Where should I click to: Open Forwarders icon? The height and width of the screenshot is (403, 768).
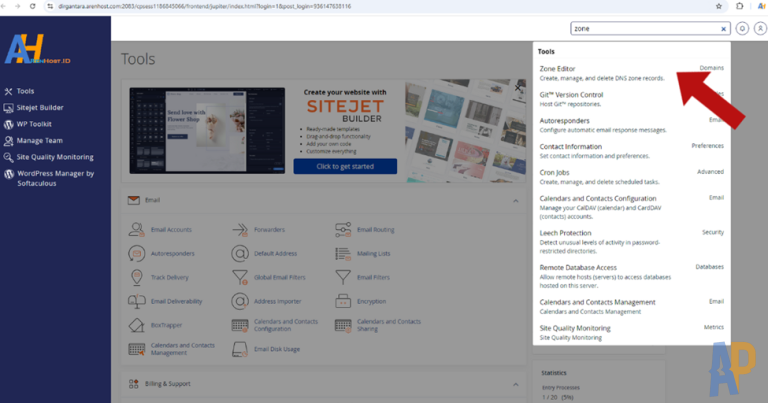pos(240,230)
